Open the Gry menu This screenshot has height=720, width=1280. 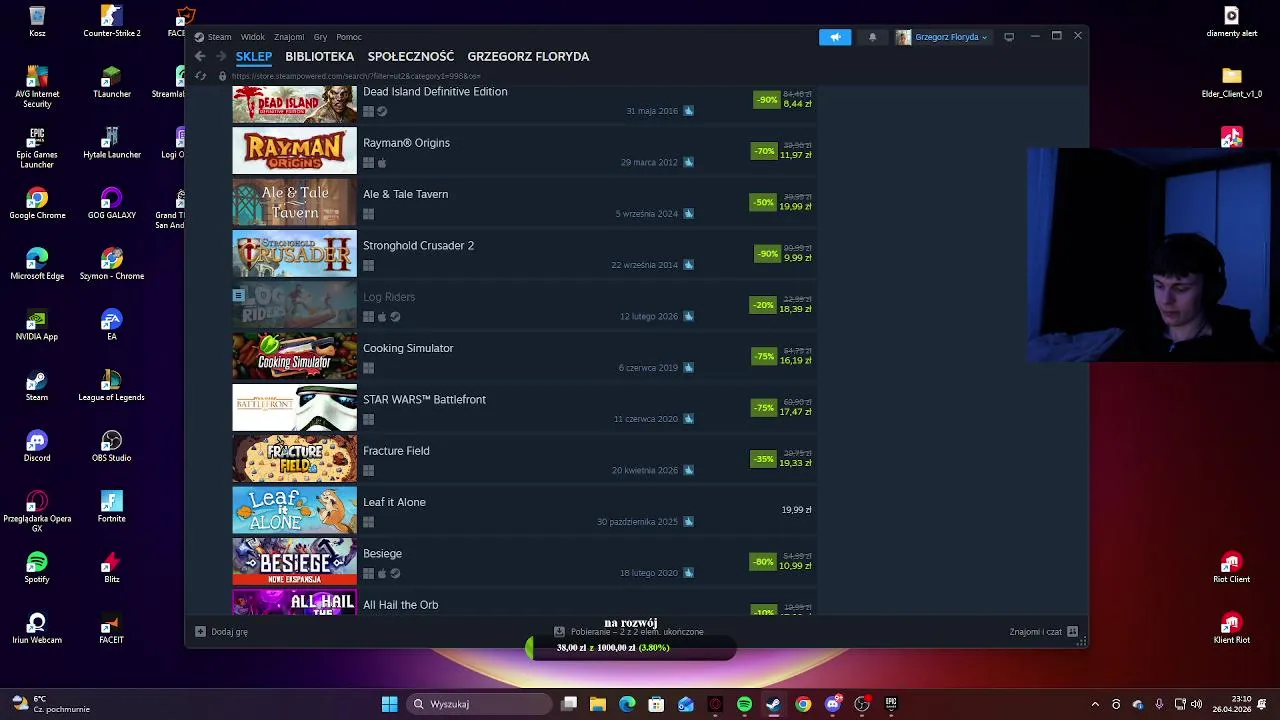click(320, 37)
